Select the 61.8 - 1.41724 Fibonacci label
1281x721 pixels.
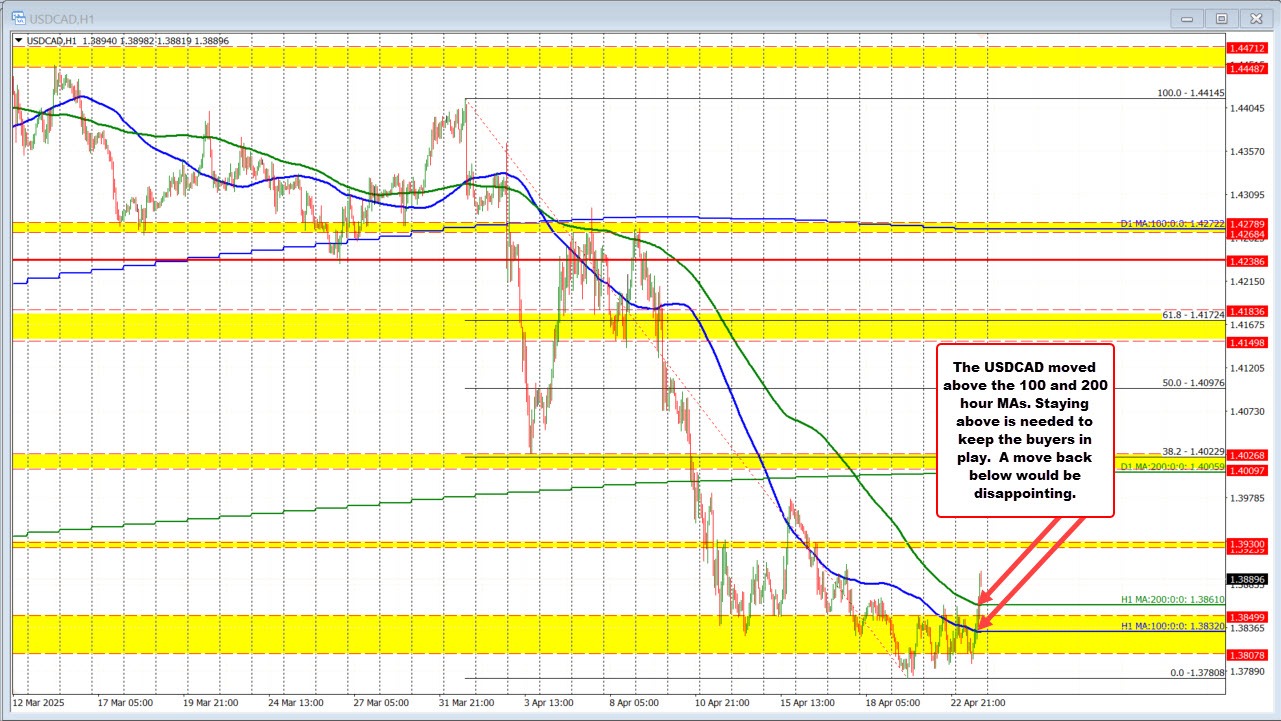(x=1192, y=314)
